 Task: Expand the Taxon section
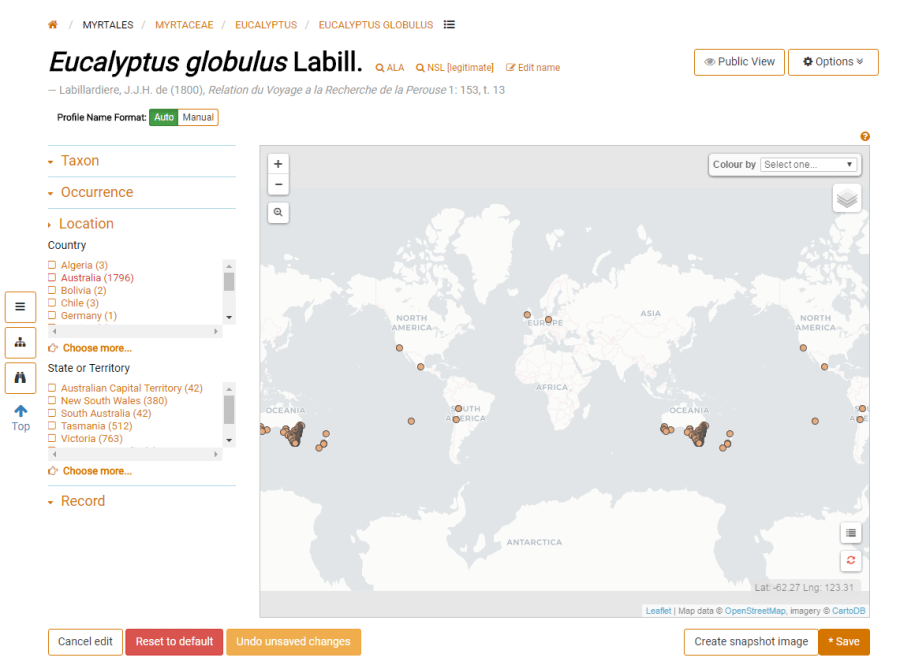(x=79, y=161)
